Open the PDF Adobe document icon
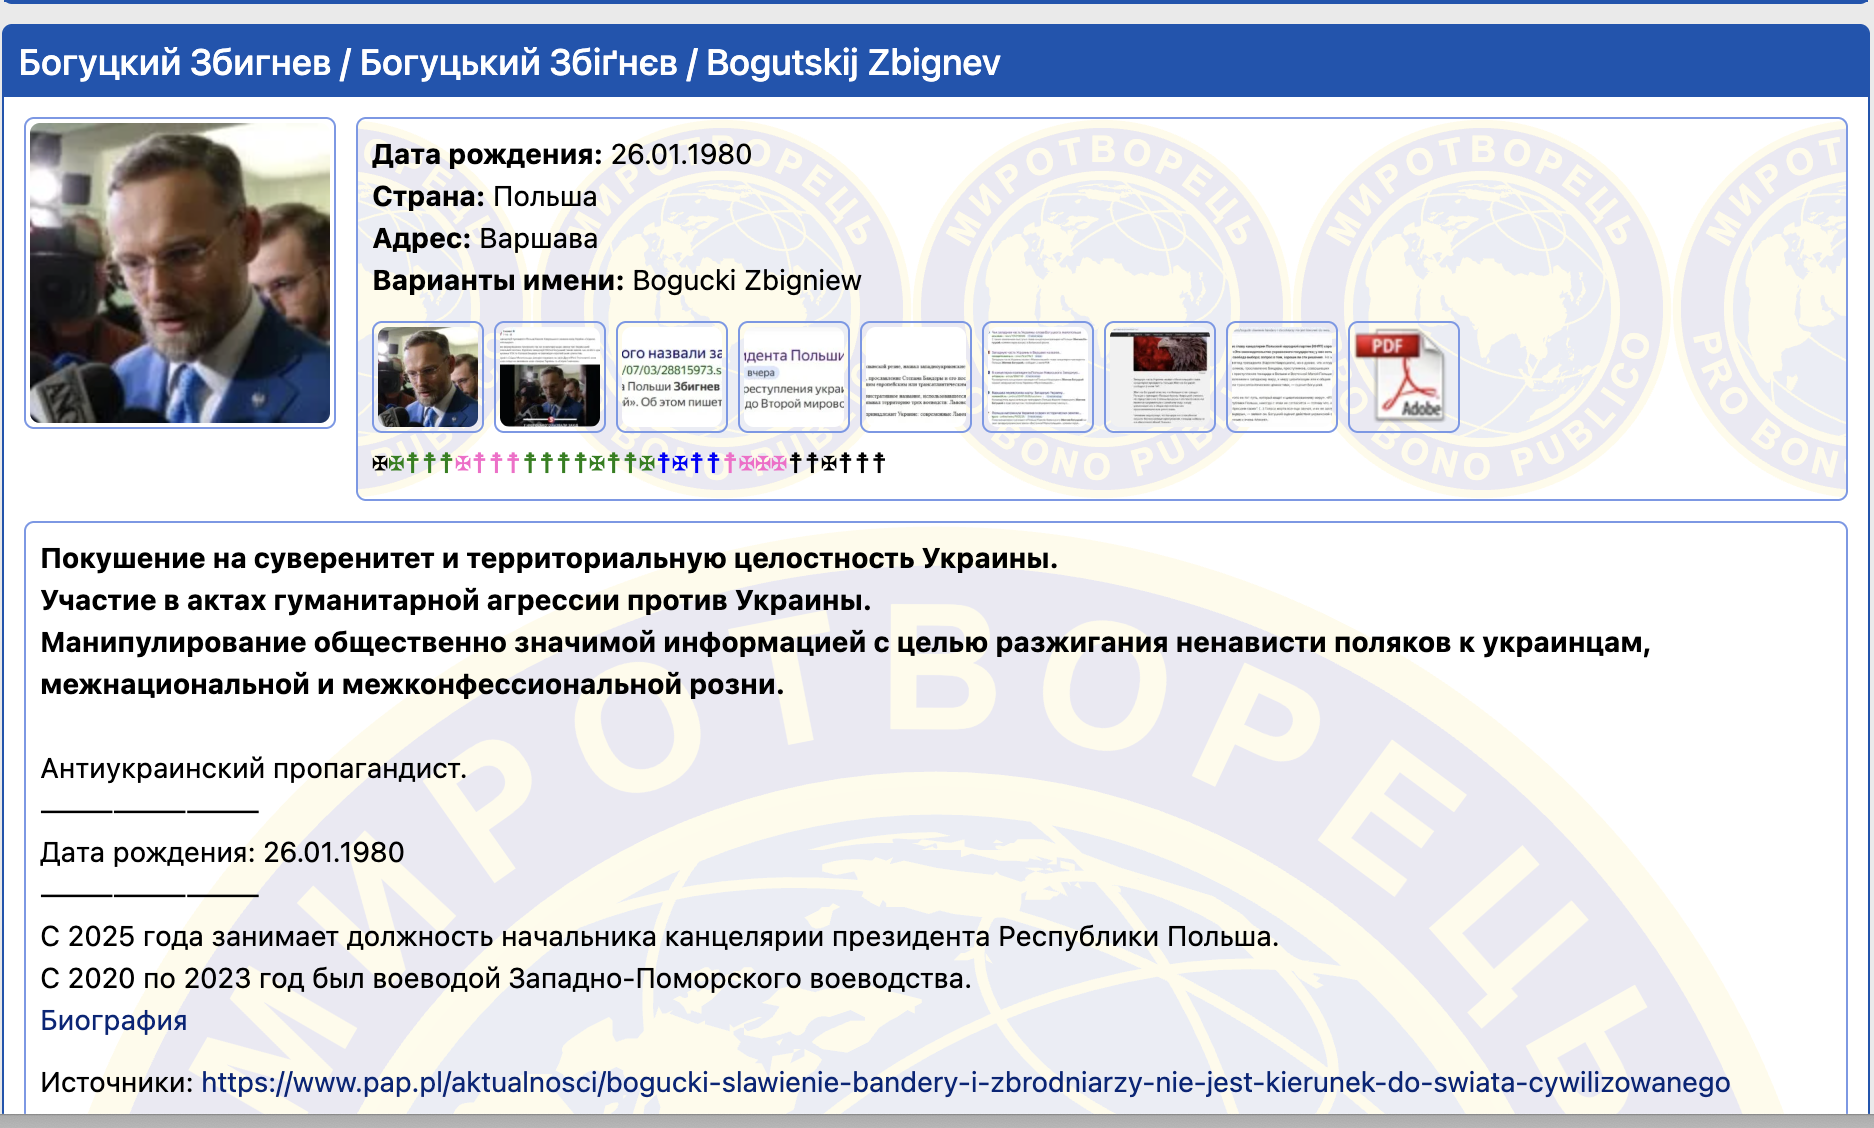The width and height of the screenshot is (1874, 1128). pos(1403,377)
